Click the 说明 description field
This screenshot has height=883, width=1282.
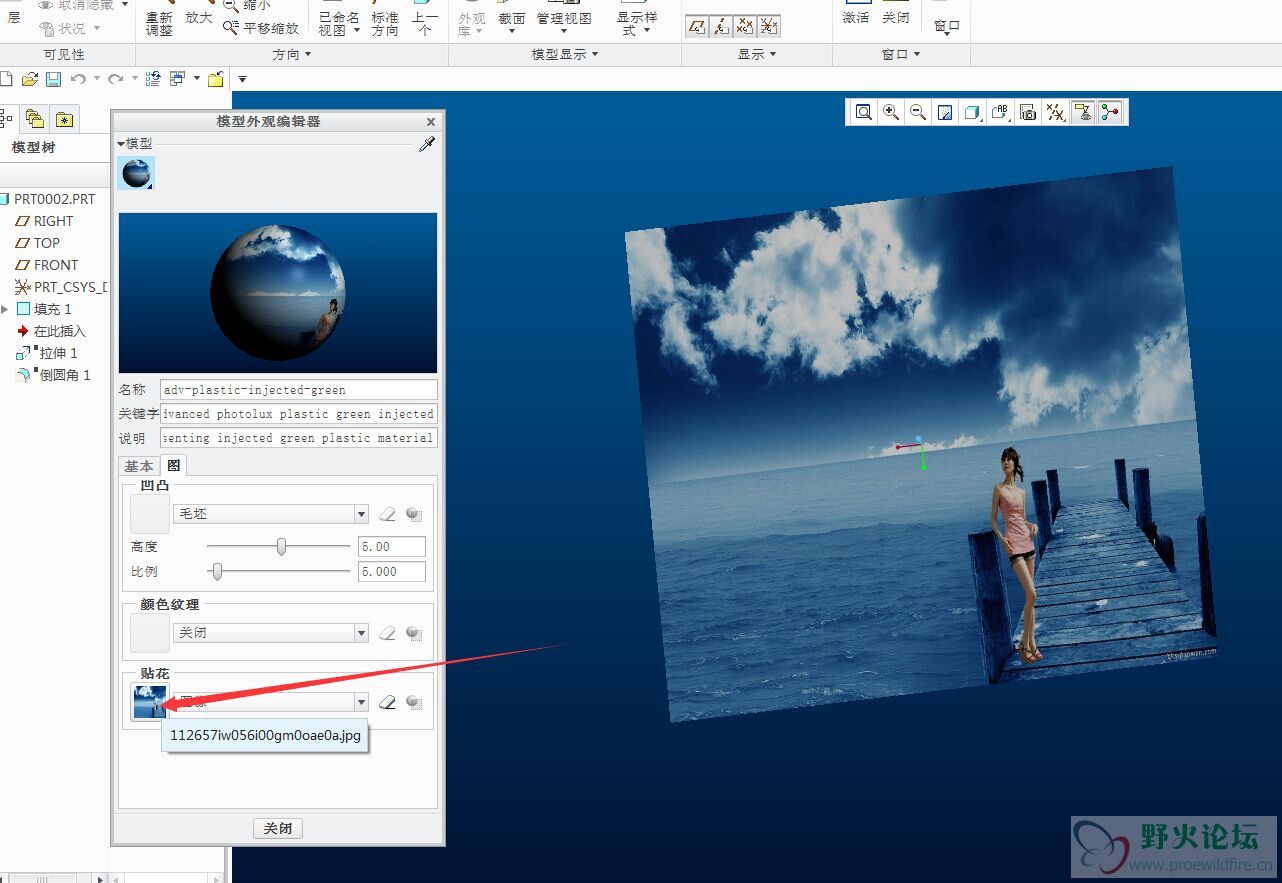tap(299, 437)
